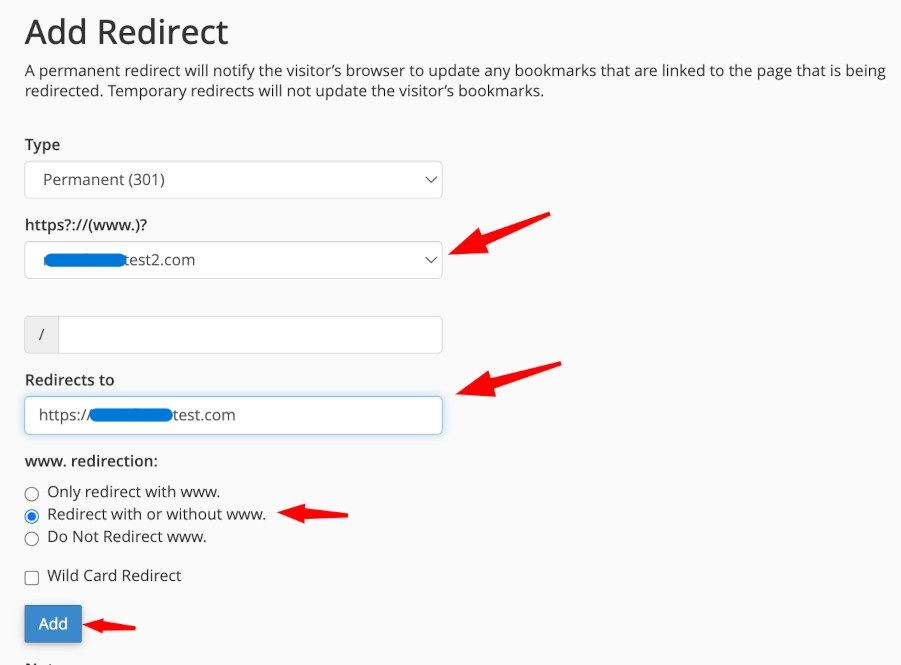Click the Type field label
The width and height of the screenshot is (901, 665).
pos(42,145)
